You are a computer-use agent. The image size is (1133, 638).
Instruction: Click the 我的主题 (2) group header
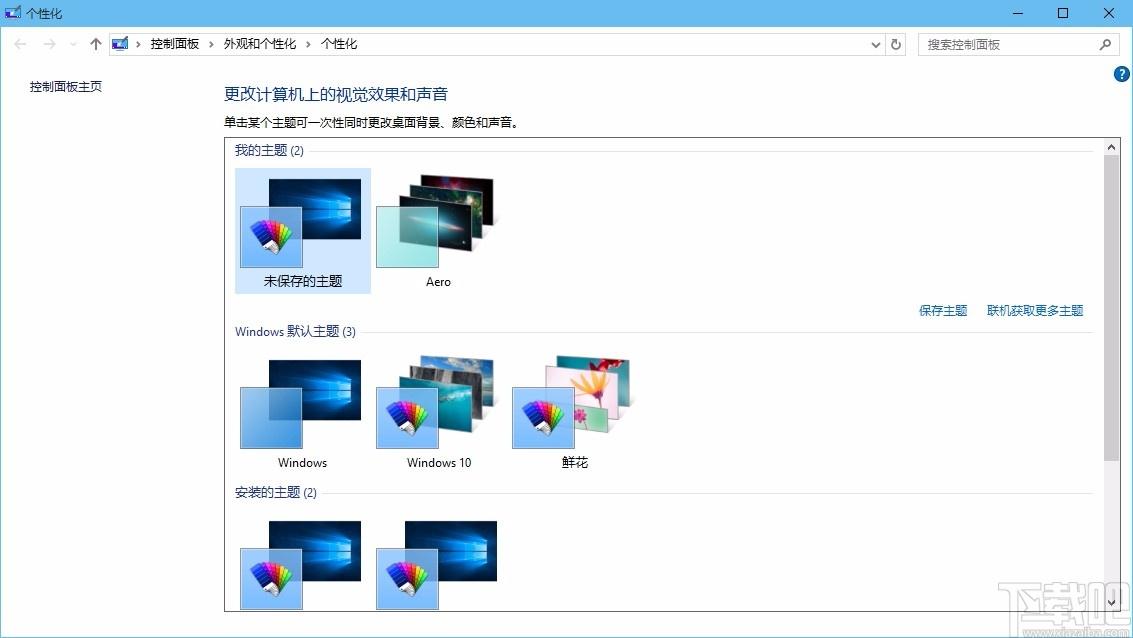point(269,150)
